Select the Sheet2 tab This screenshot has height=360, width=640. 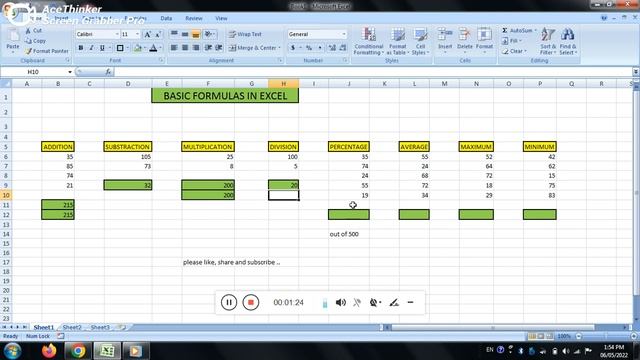click(72, 327)
